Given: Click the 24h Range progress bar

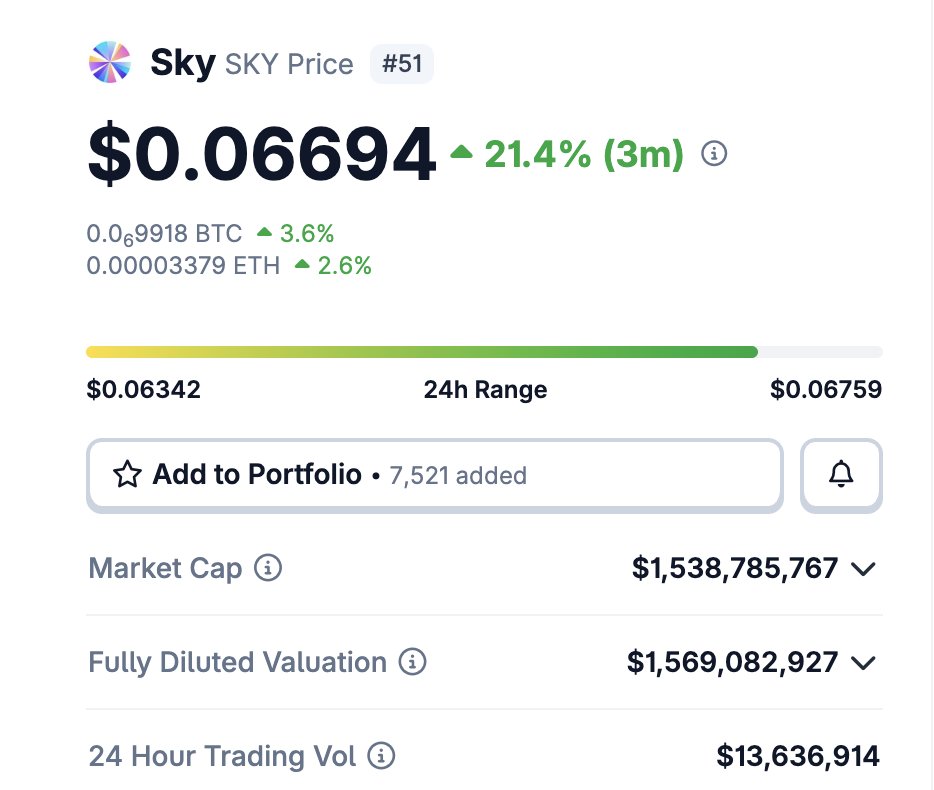Looking at the screenshot, I should (484, 352).
